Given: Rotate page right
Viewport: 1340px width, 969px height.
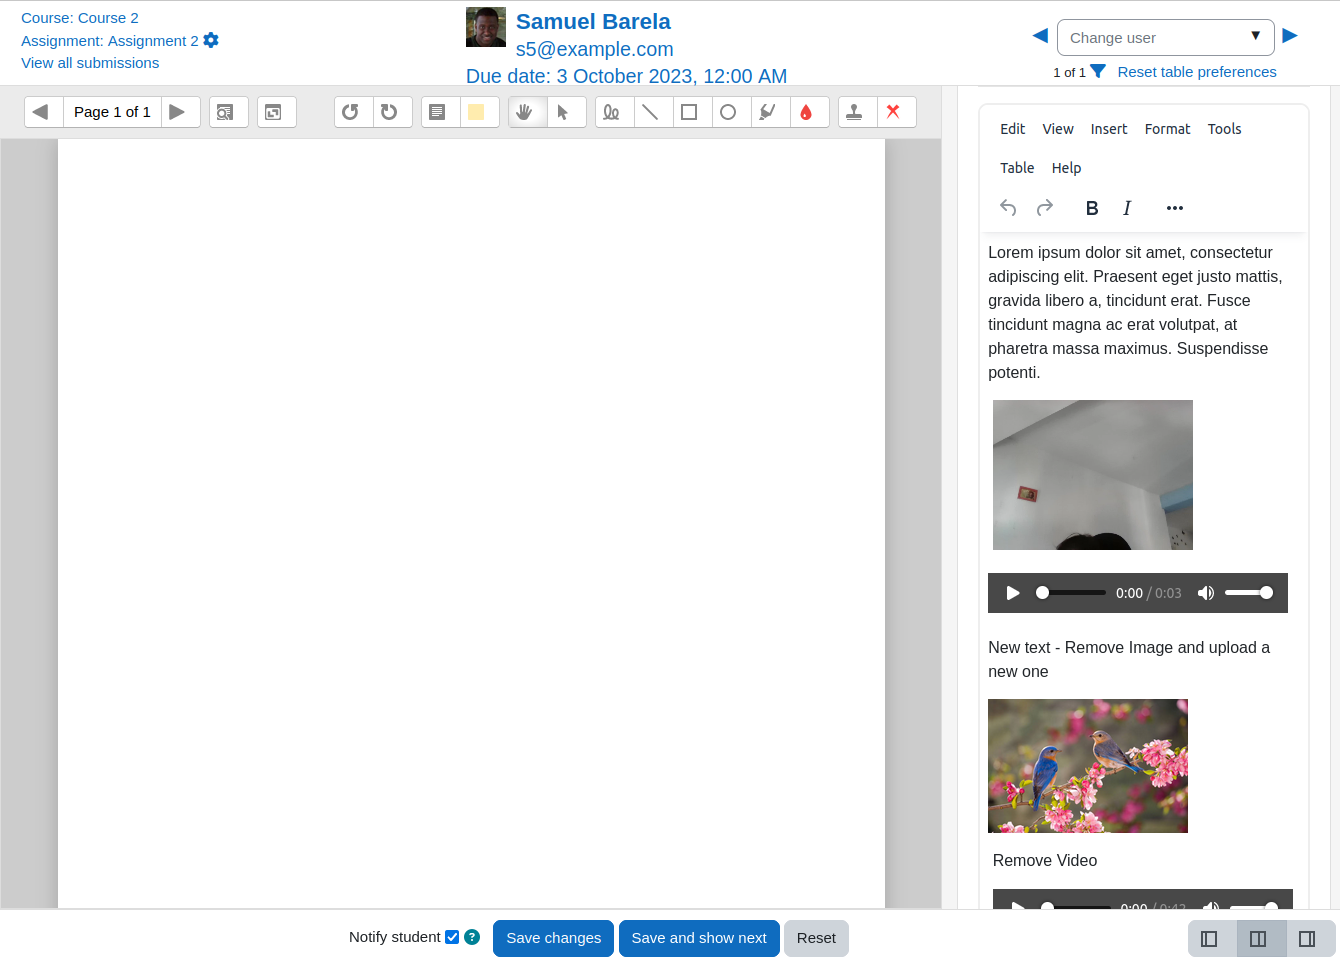Looking at the screenshot, I should [x=392, y=112].
